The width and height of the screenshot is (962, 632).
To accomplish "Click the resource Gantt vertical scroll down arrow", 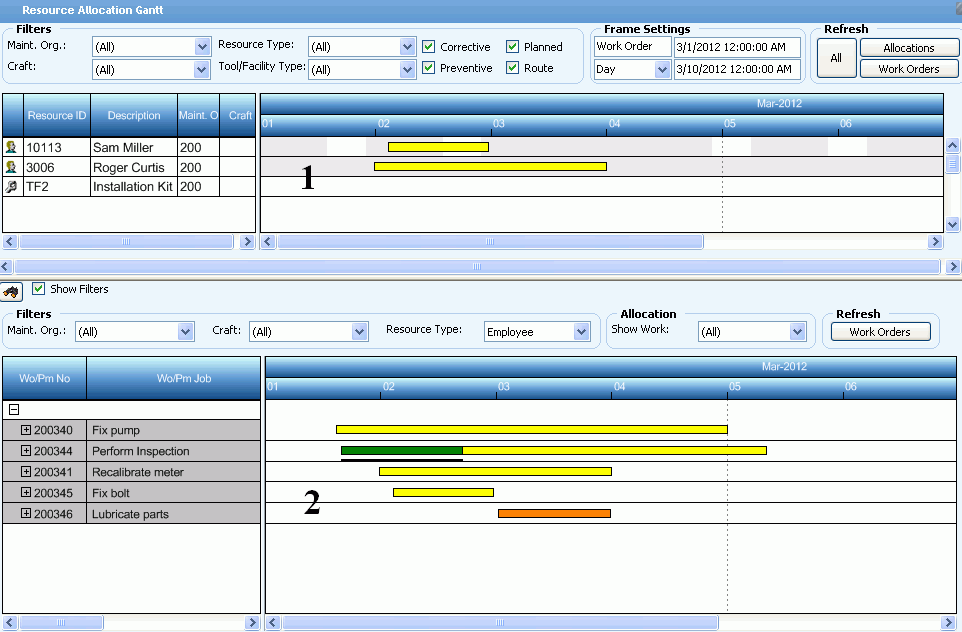I will tap(952, 224).
